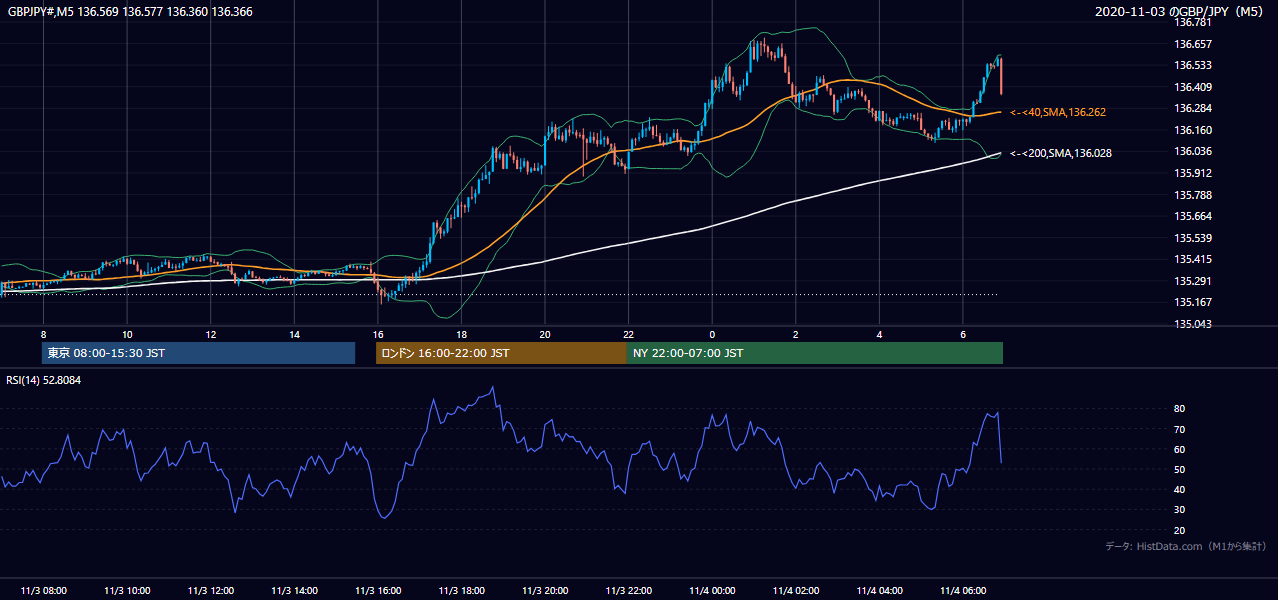The height and width of the screenshot is (600, 1278).
Task: Click the 東京 08:00-15:30 JST session bar
Action: pos(198,353)
